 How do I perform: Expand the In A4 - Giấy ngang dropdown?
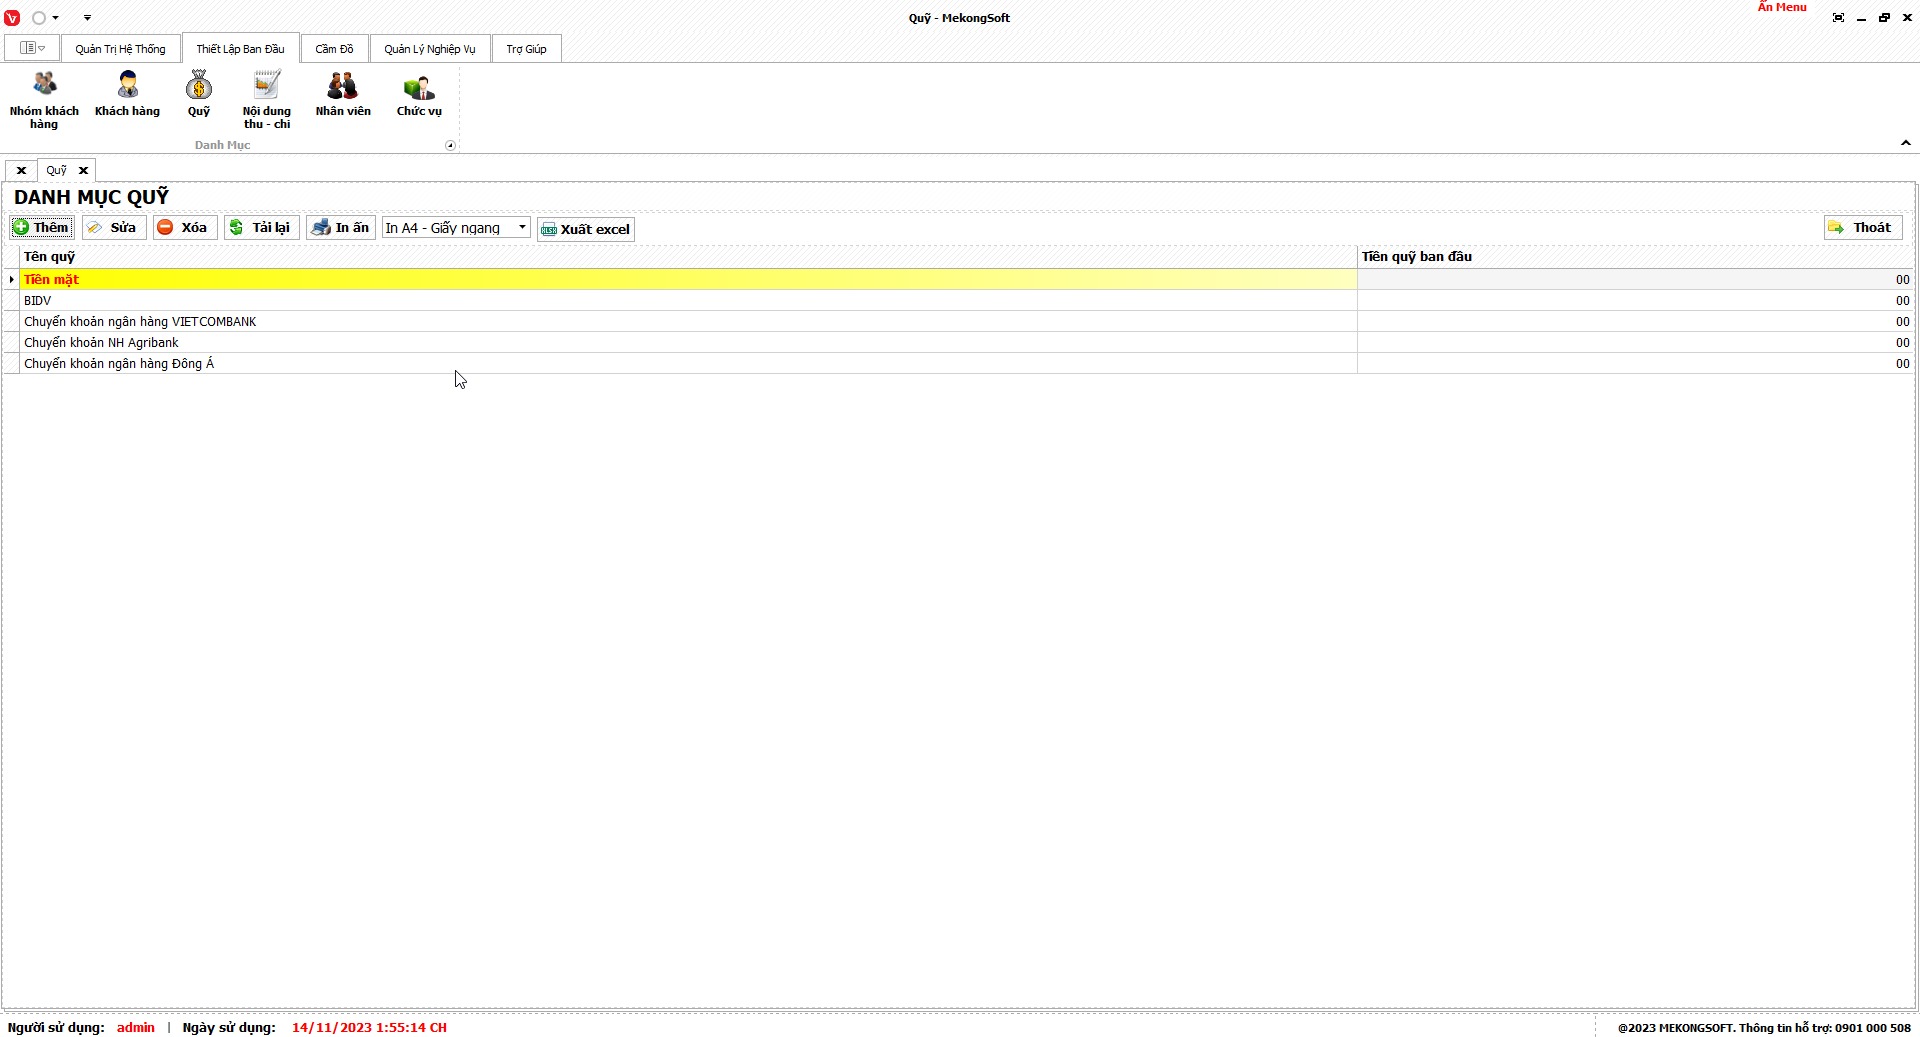[522, 228]
